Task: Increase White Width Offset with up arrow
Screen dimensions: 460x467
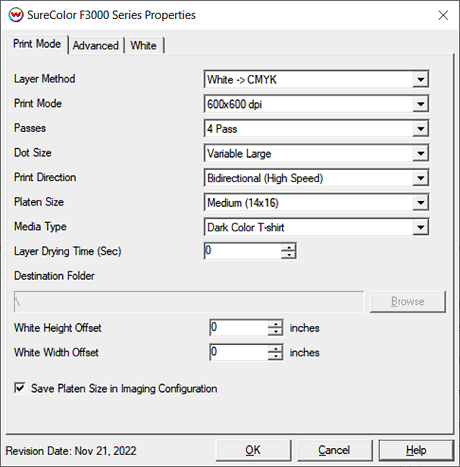Action: (275, 349)
